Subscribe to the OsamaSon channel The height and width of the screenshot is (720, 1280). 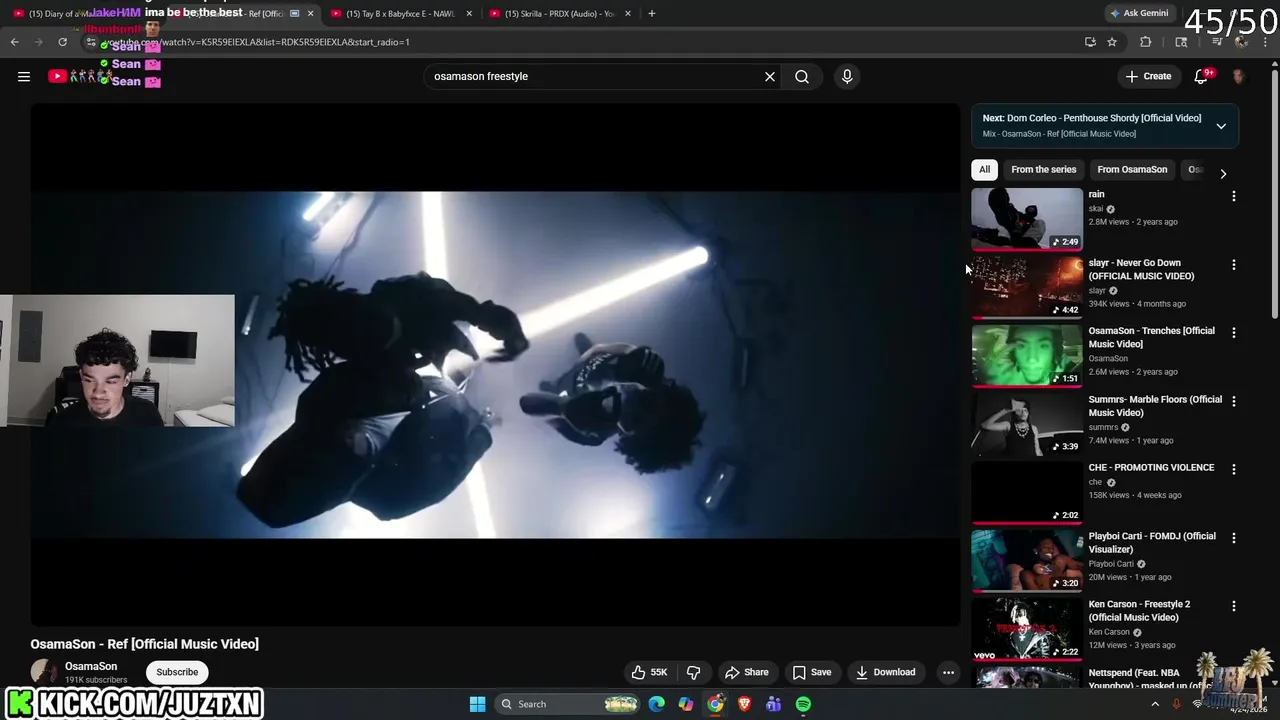pos(177,672)
